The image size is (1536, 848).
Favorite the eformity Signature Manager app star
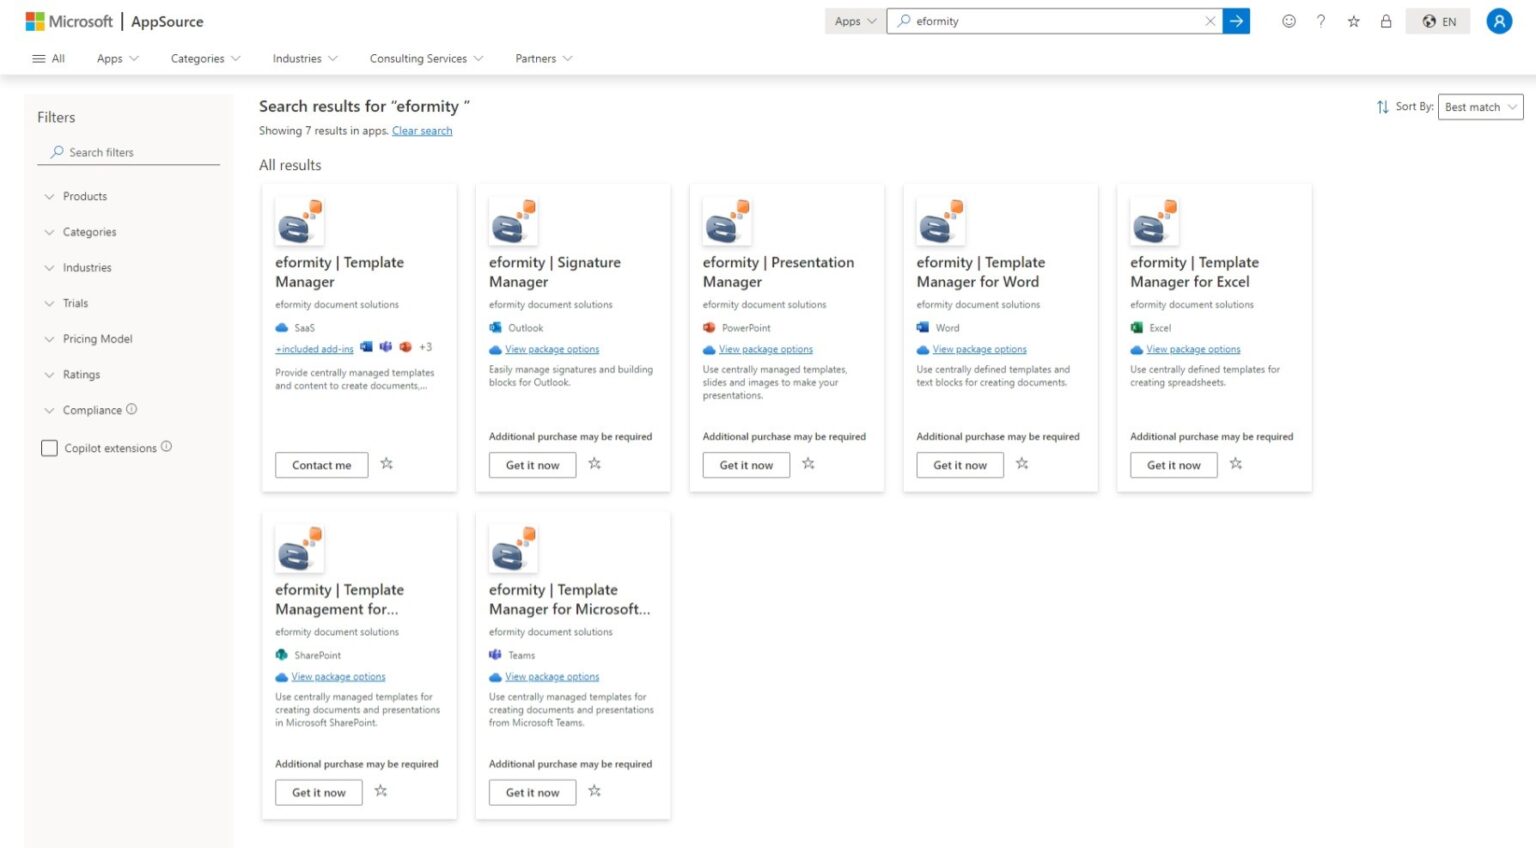pos(595,464)
